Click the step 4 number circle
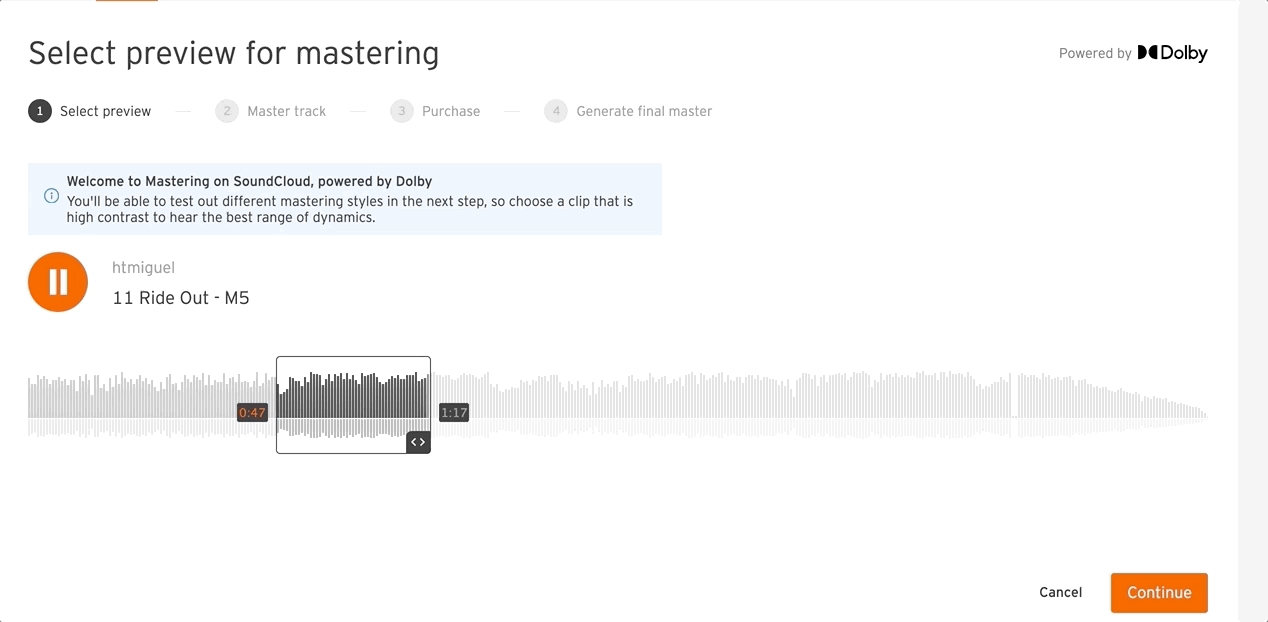 tap(556, 111)
